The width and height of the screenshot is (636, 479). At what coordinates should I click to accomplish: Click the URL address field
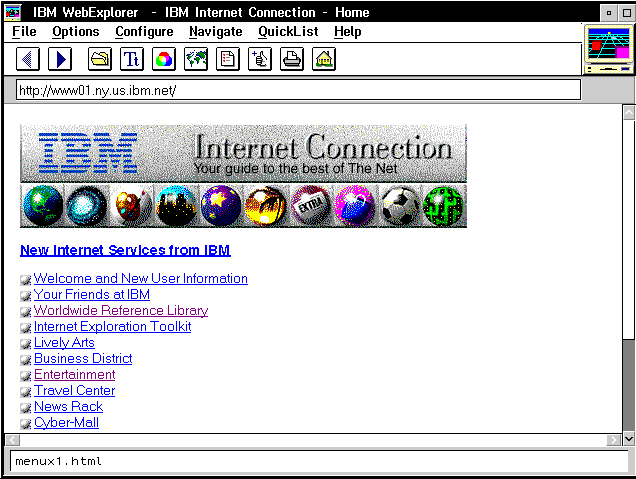tap(299, 90)
